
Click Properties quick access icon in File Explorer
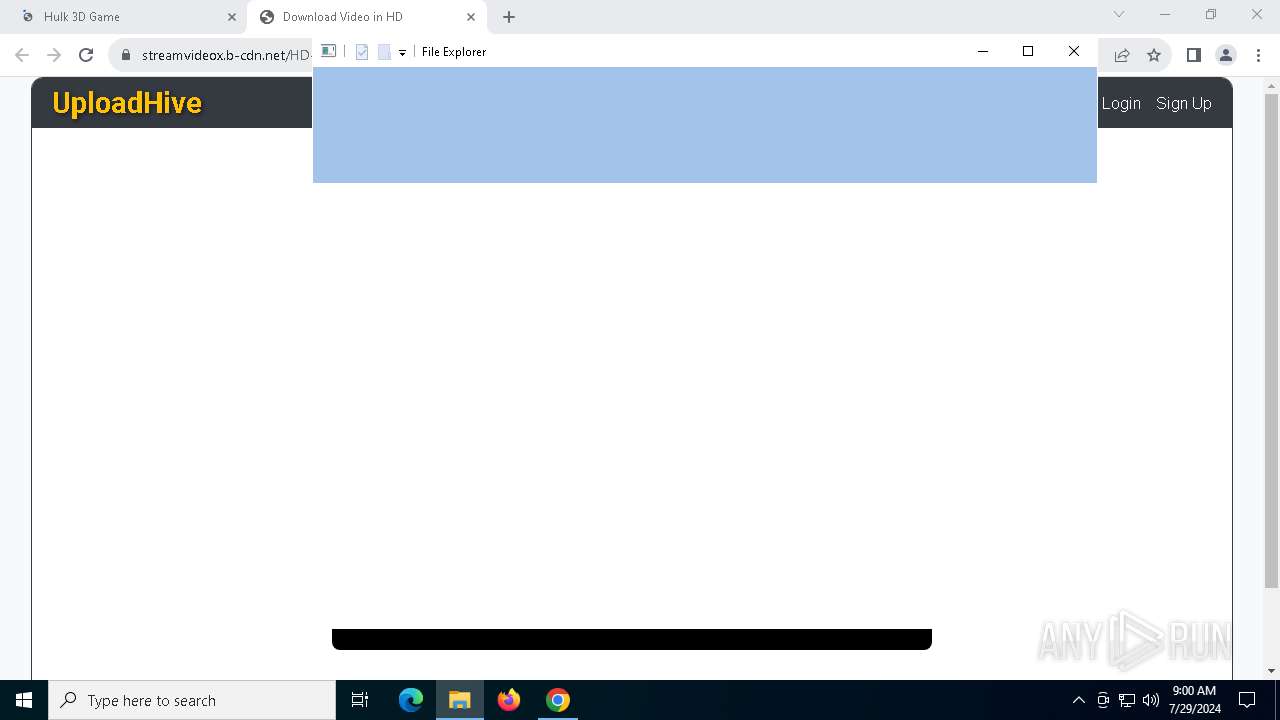(x=362, y=52)
